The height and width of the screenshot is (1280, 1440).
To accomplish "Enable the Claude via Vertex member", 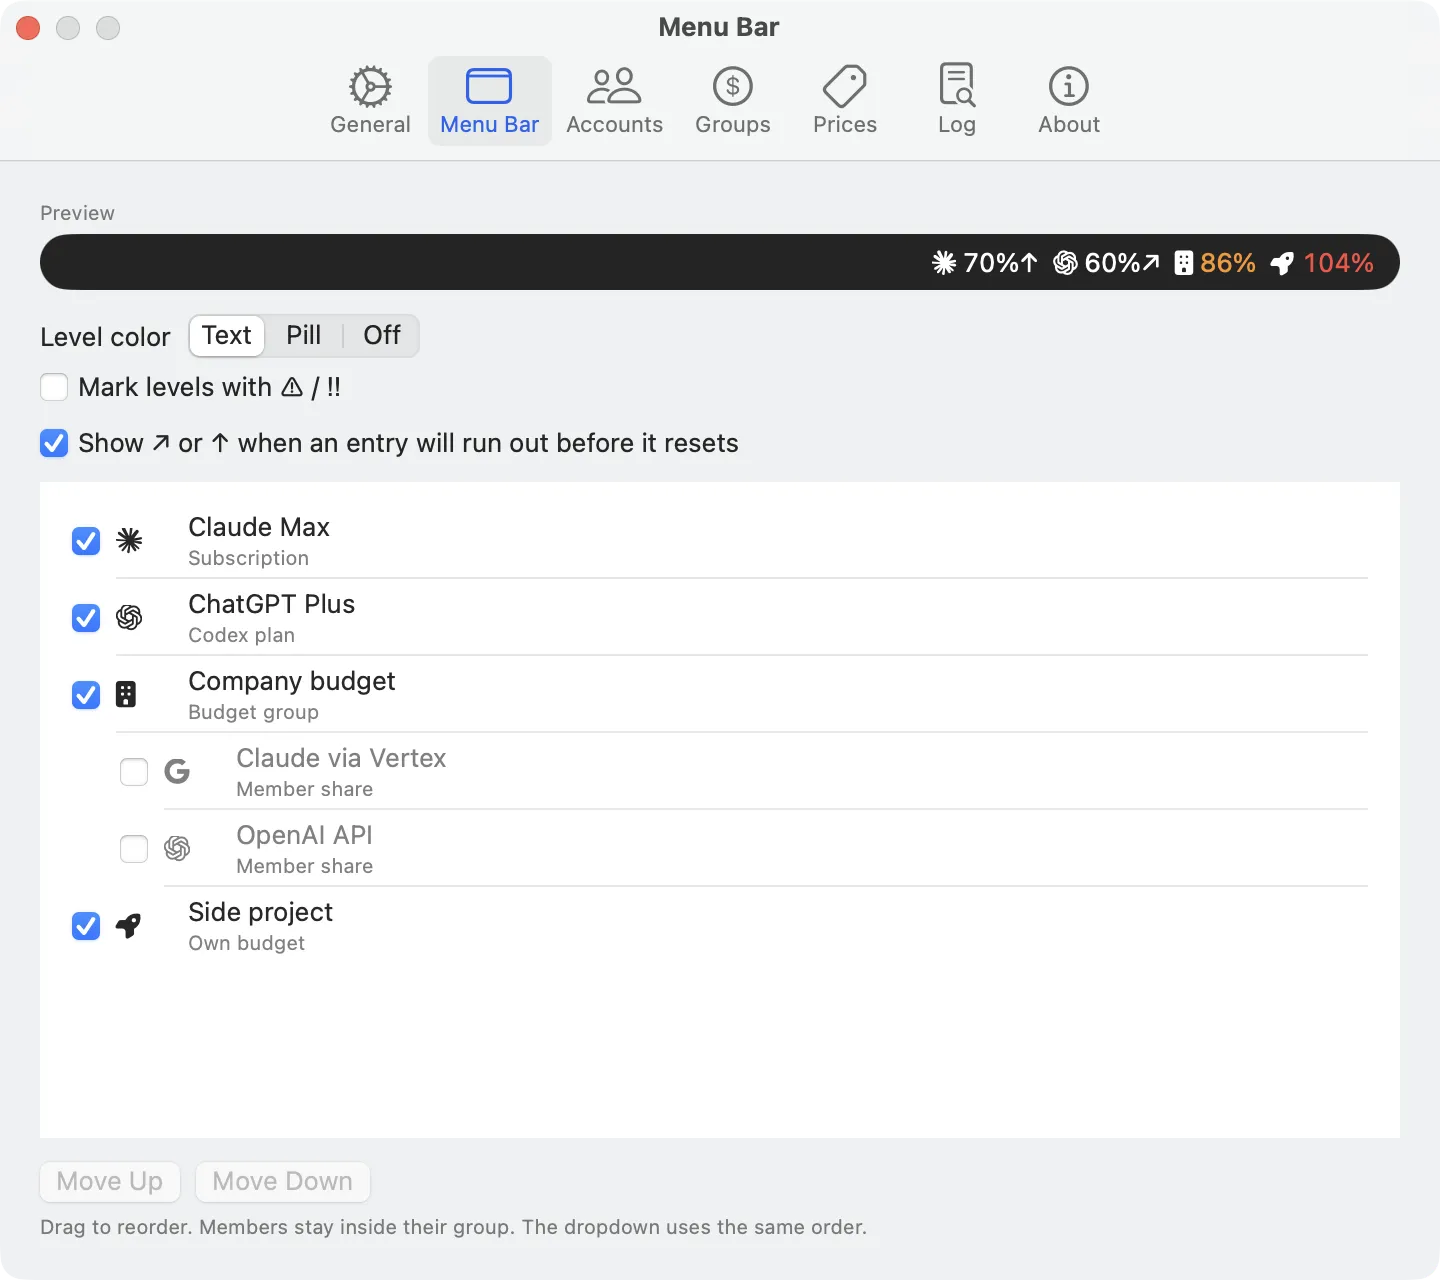I will tap(134, 772).
